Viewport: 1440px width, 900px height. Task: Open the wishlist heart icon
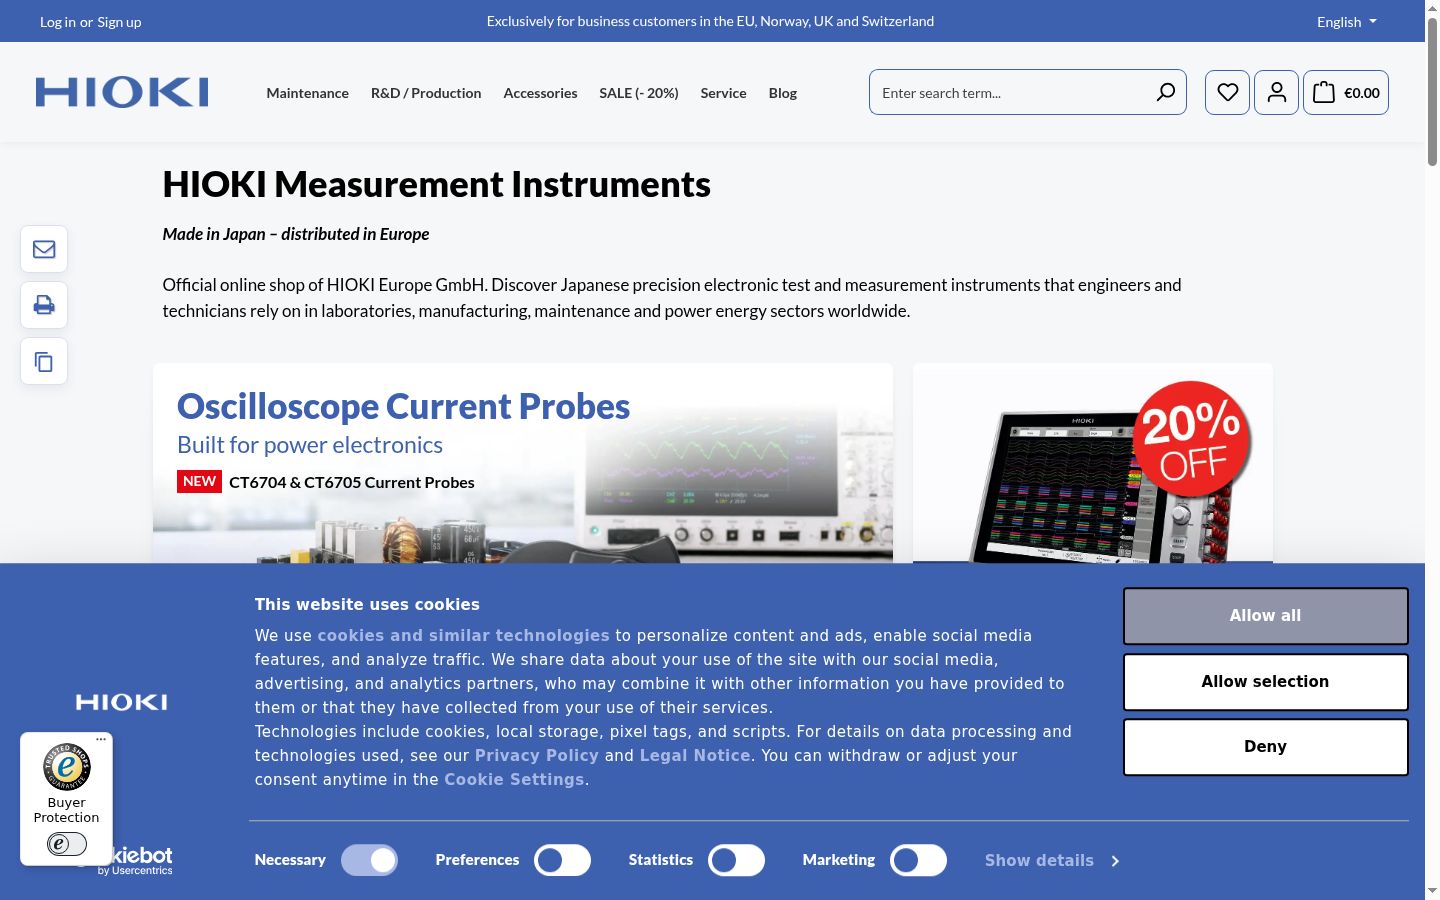coord(1227,92)
